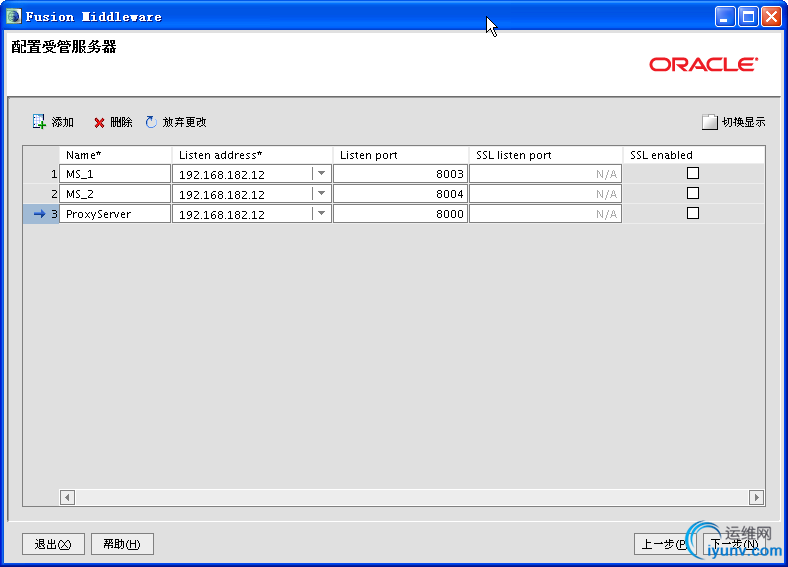The height and width of the screenshot is (567, 788).
Task: Click the 添加 toolbar label
Action: (63, 122)
